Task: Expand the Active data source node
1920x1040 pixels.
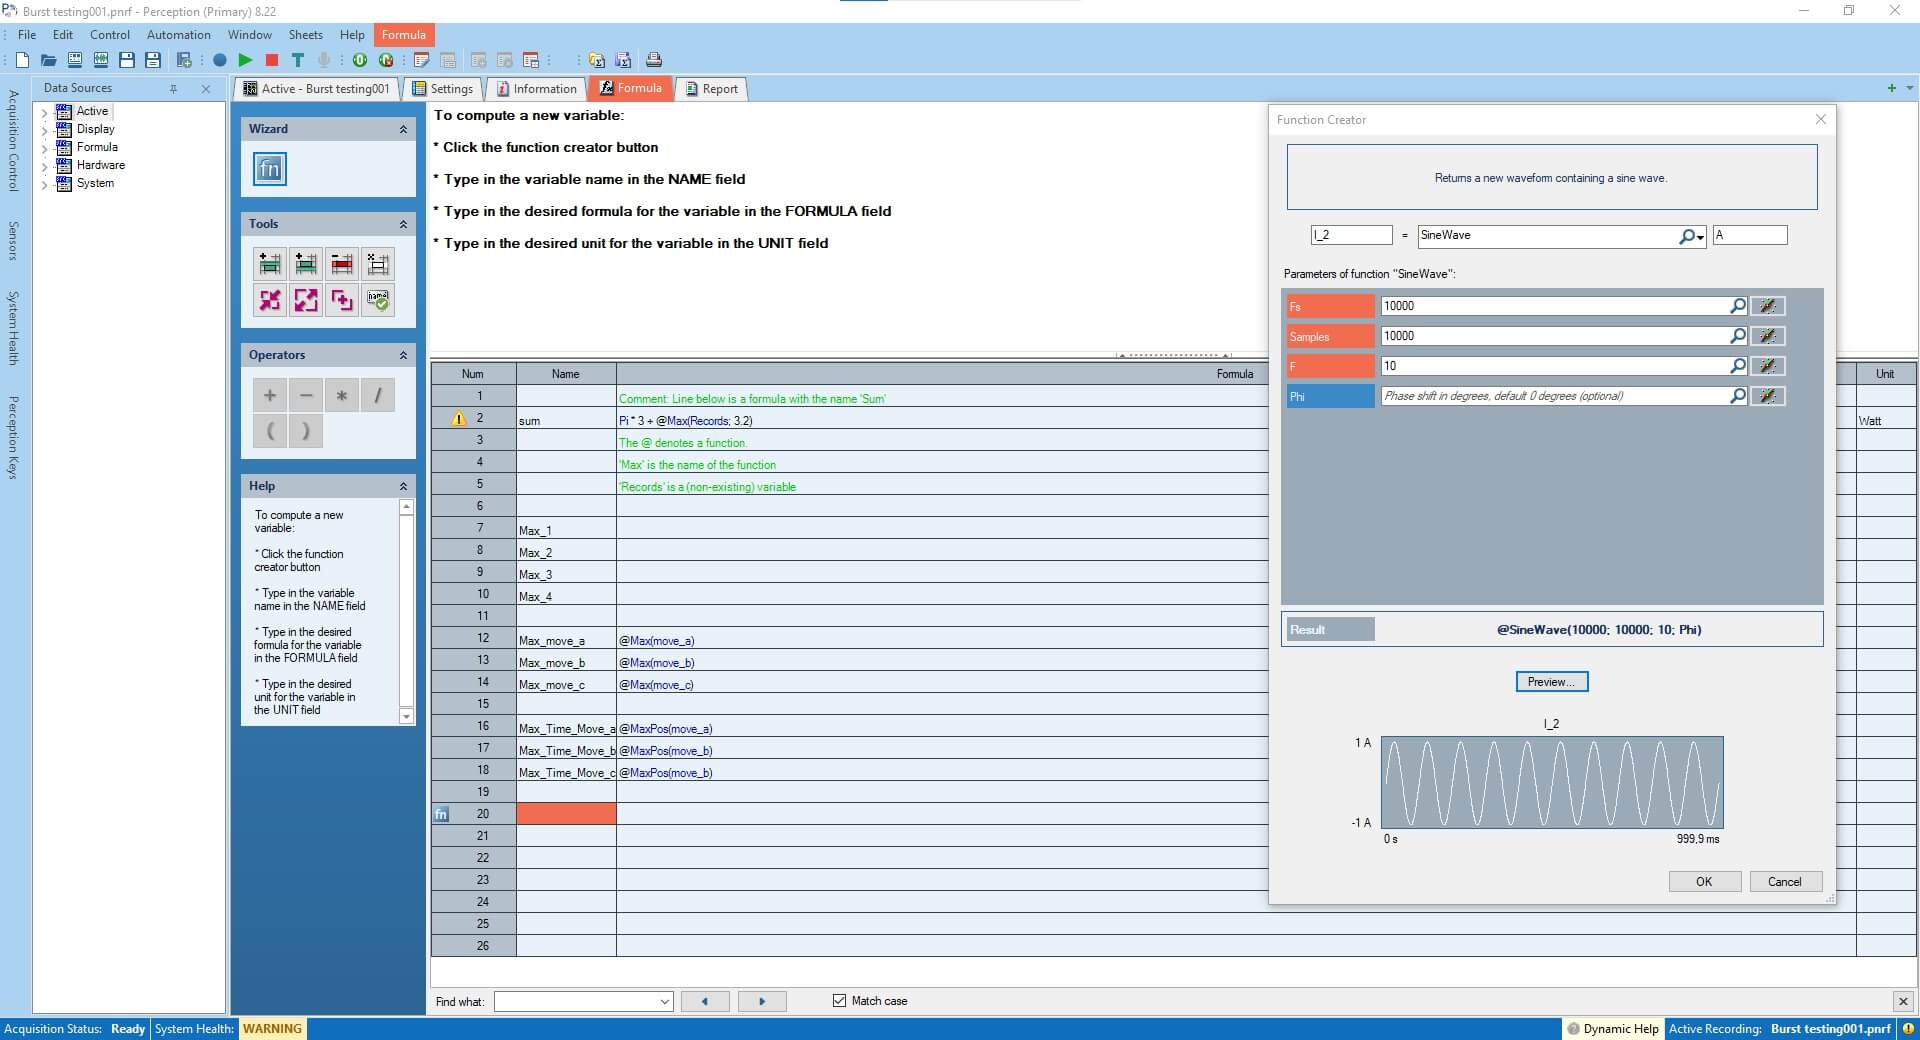Action: pos(44,112)
